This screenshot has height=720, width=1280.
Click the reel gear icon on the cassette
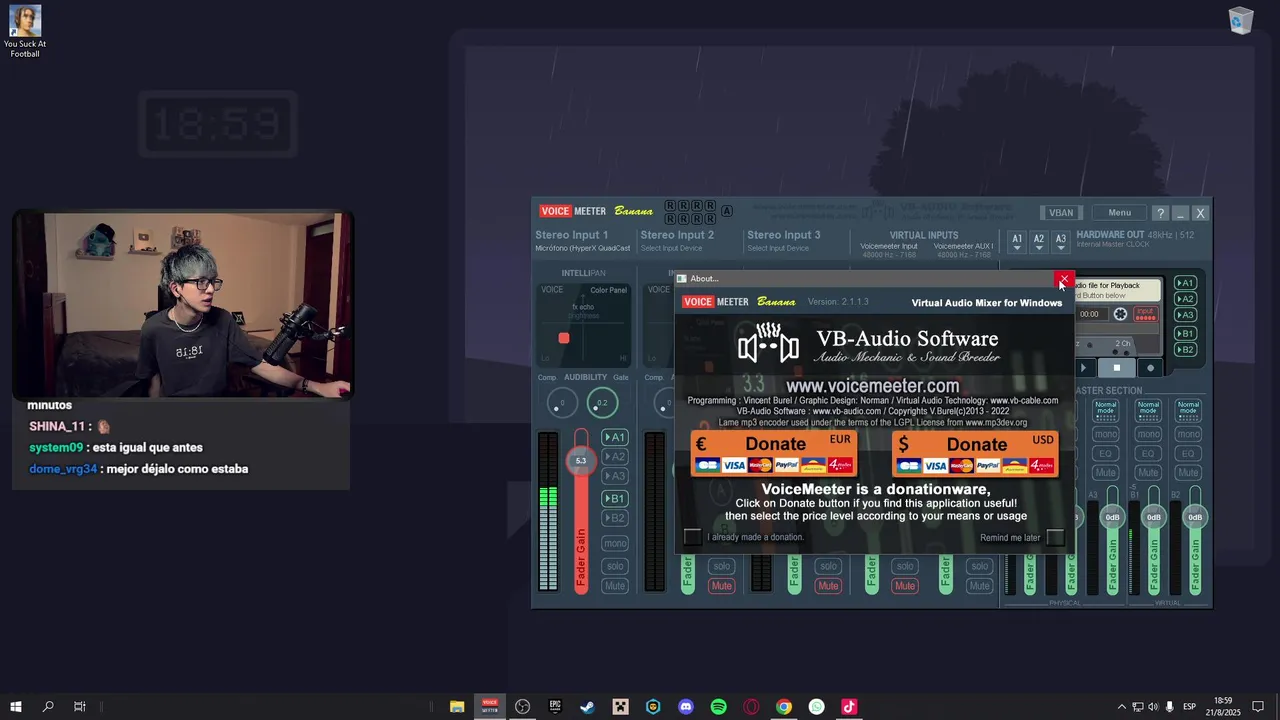1120,314
